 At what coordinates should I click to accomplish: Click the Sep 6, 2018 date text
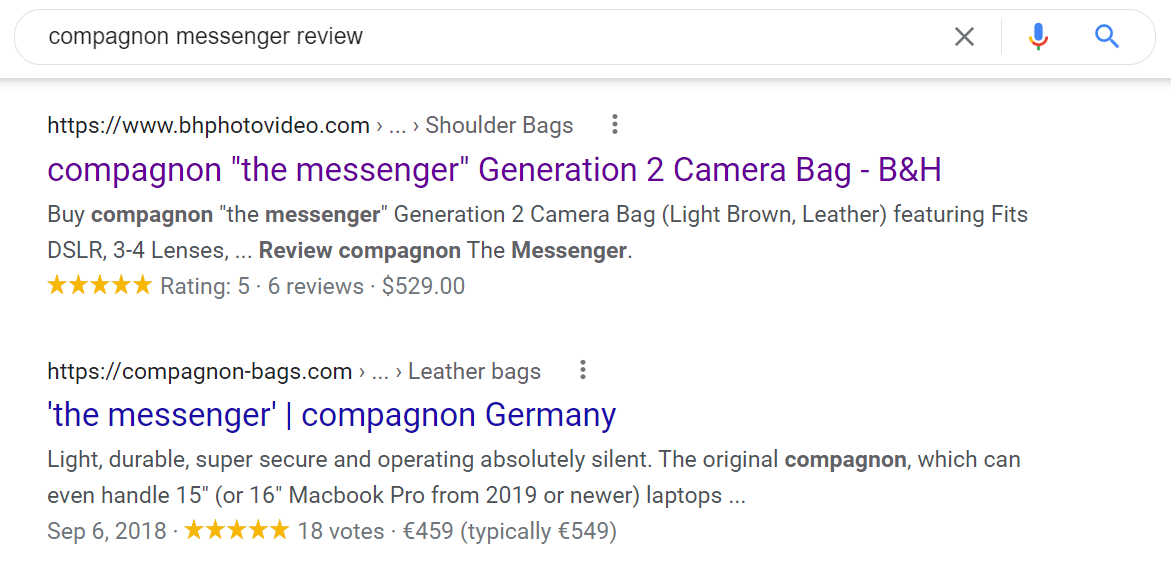click(x=107, y=531)
